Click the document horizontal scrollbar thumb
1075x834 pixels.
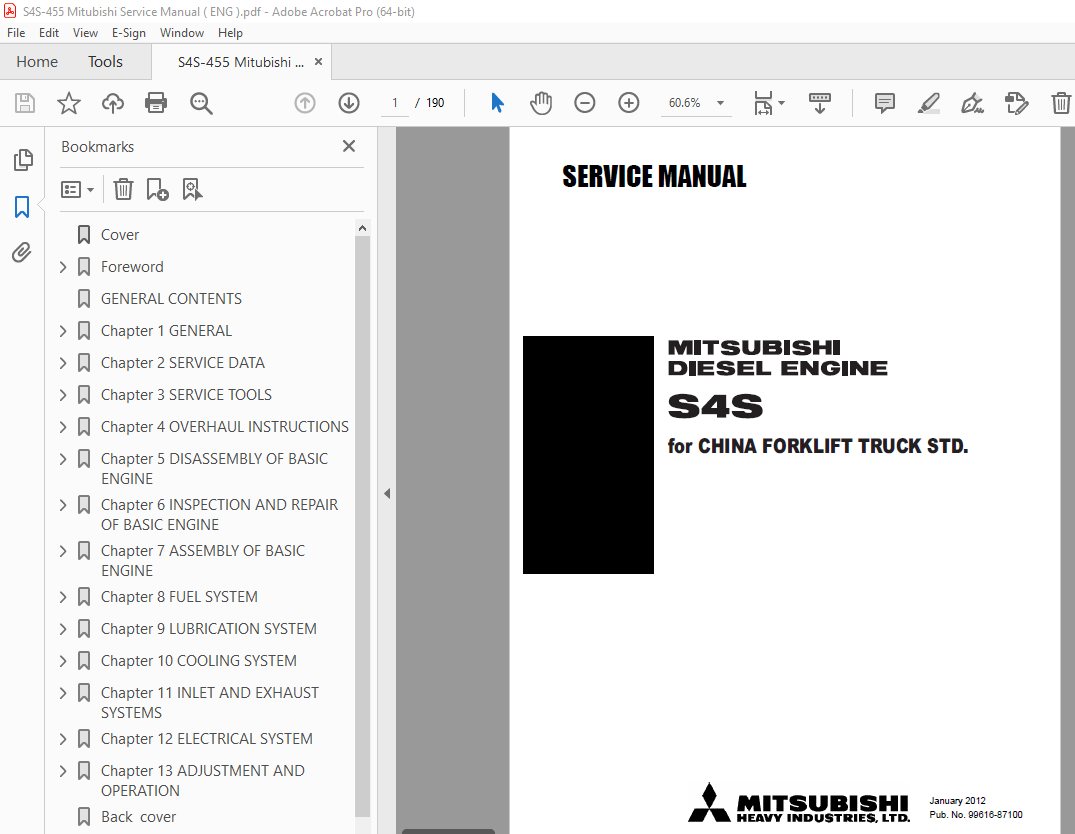click(448, 831)
